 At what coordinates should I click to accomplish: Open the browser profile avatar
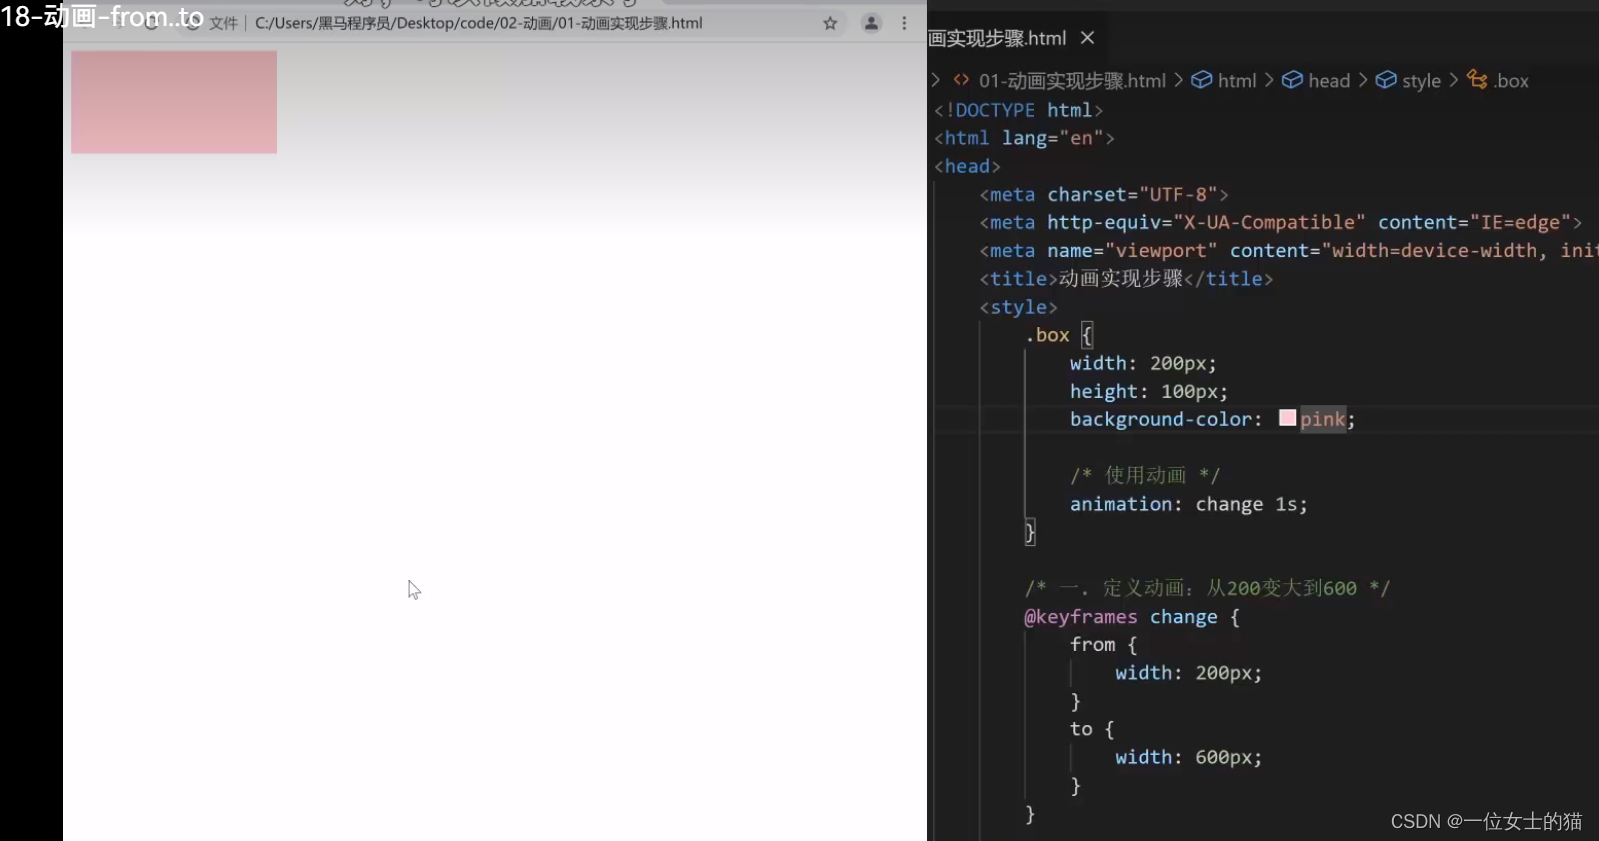click(871, 23)
